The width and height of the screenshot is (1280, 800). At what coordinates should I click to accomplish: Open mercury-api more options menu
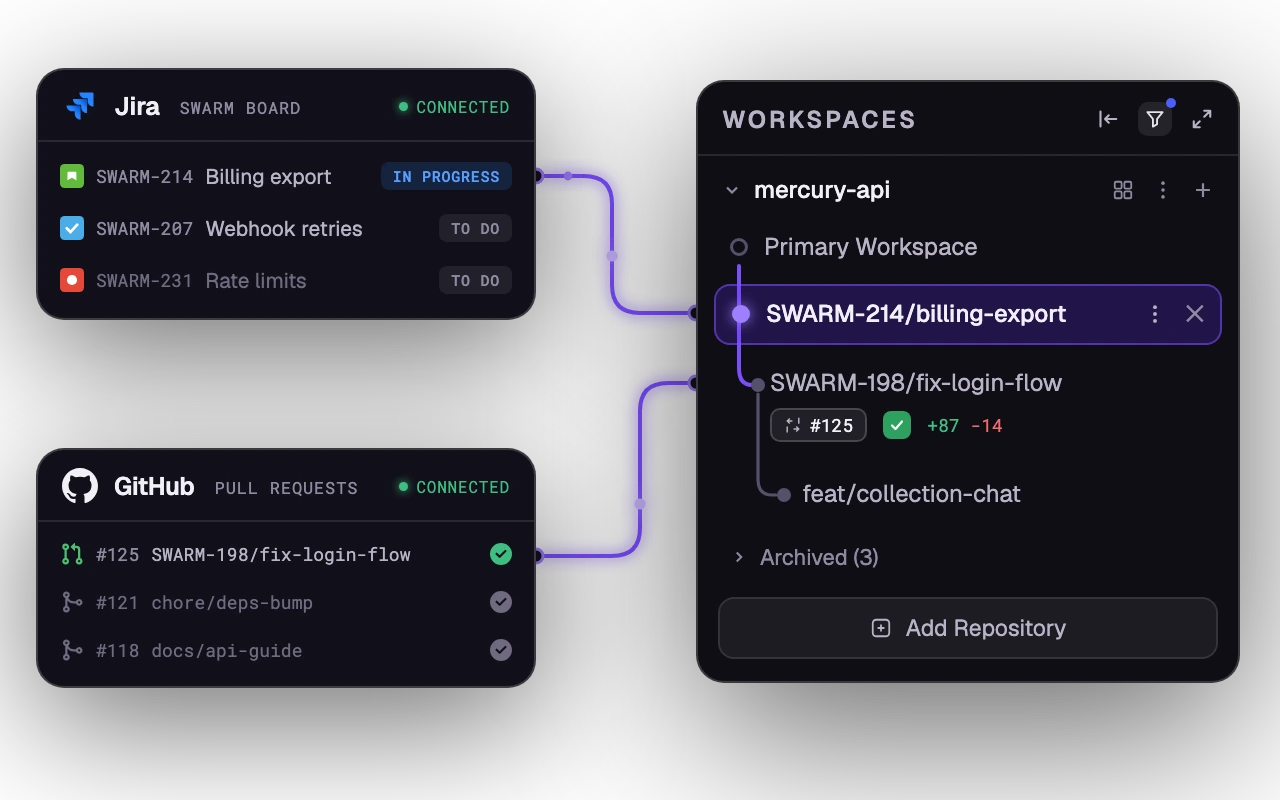point(1162,190)
